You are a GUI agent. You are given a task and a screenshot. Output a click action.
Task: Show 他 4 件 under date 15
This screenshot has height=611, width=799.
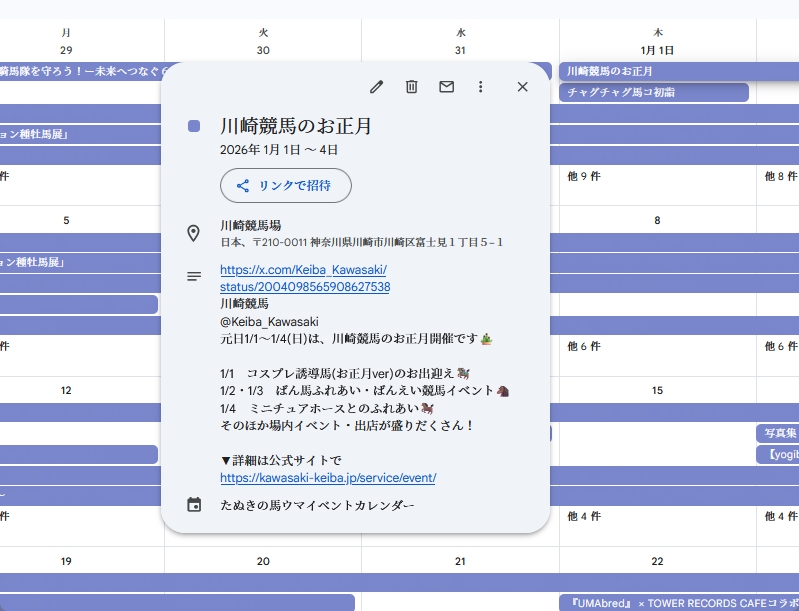coord(584,517)
